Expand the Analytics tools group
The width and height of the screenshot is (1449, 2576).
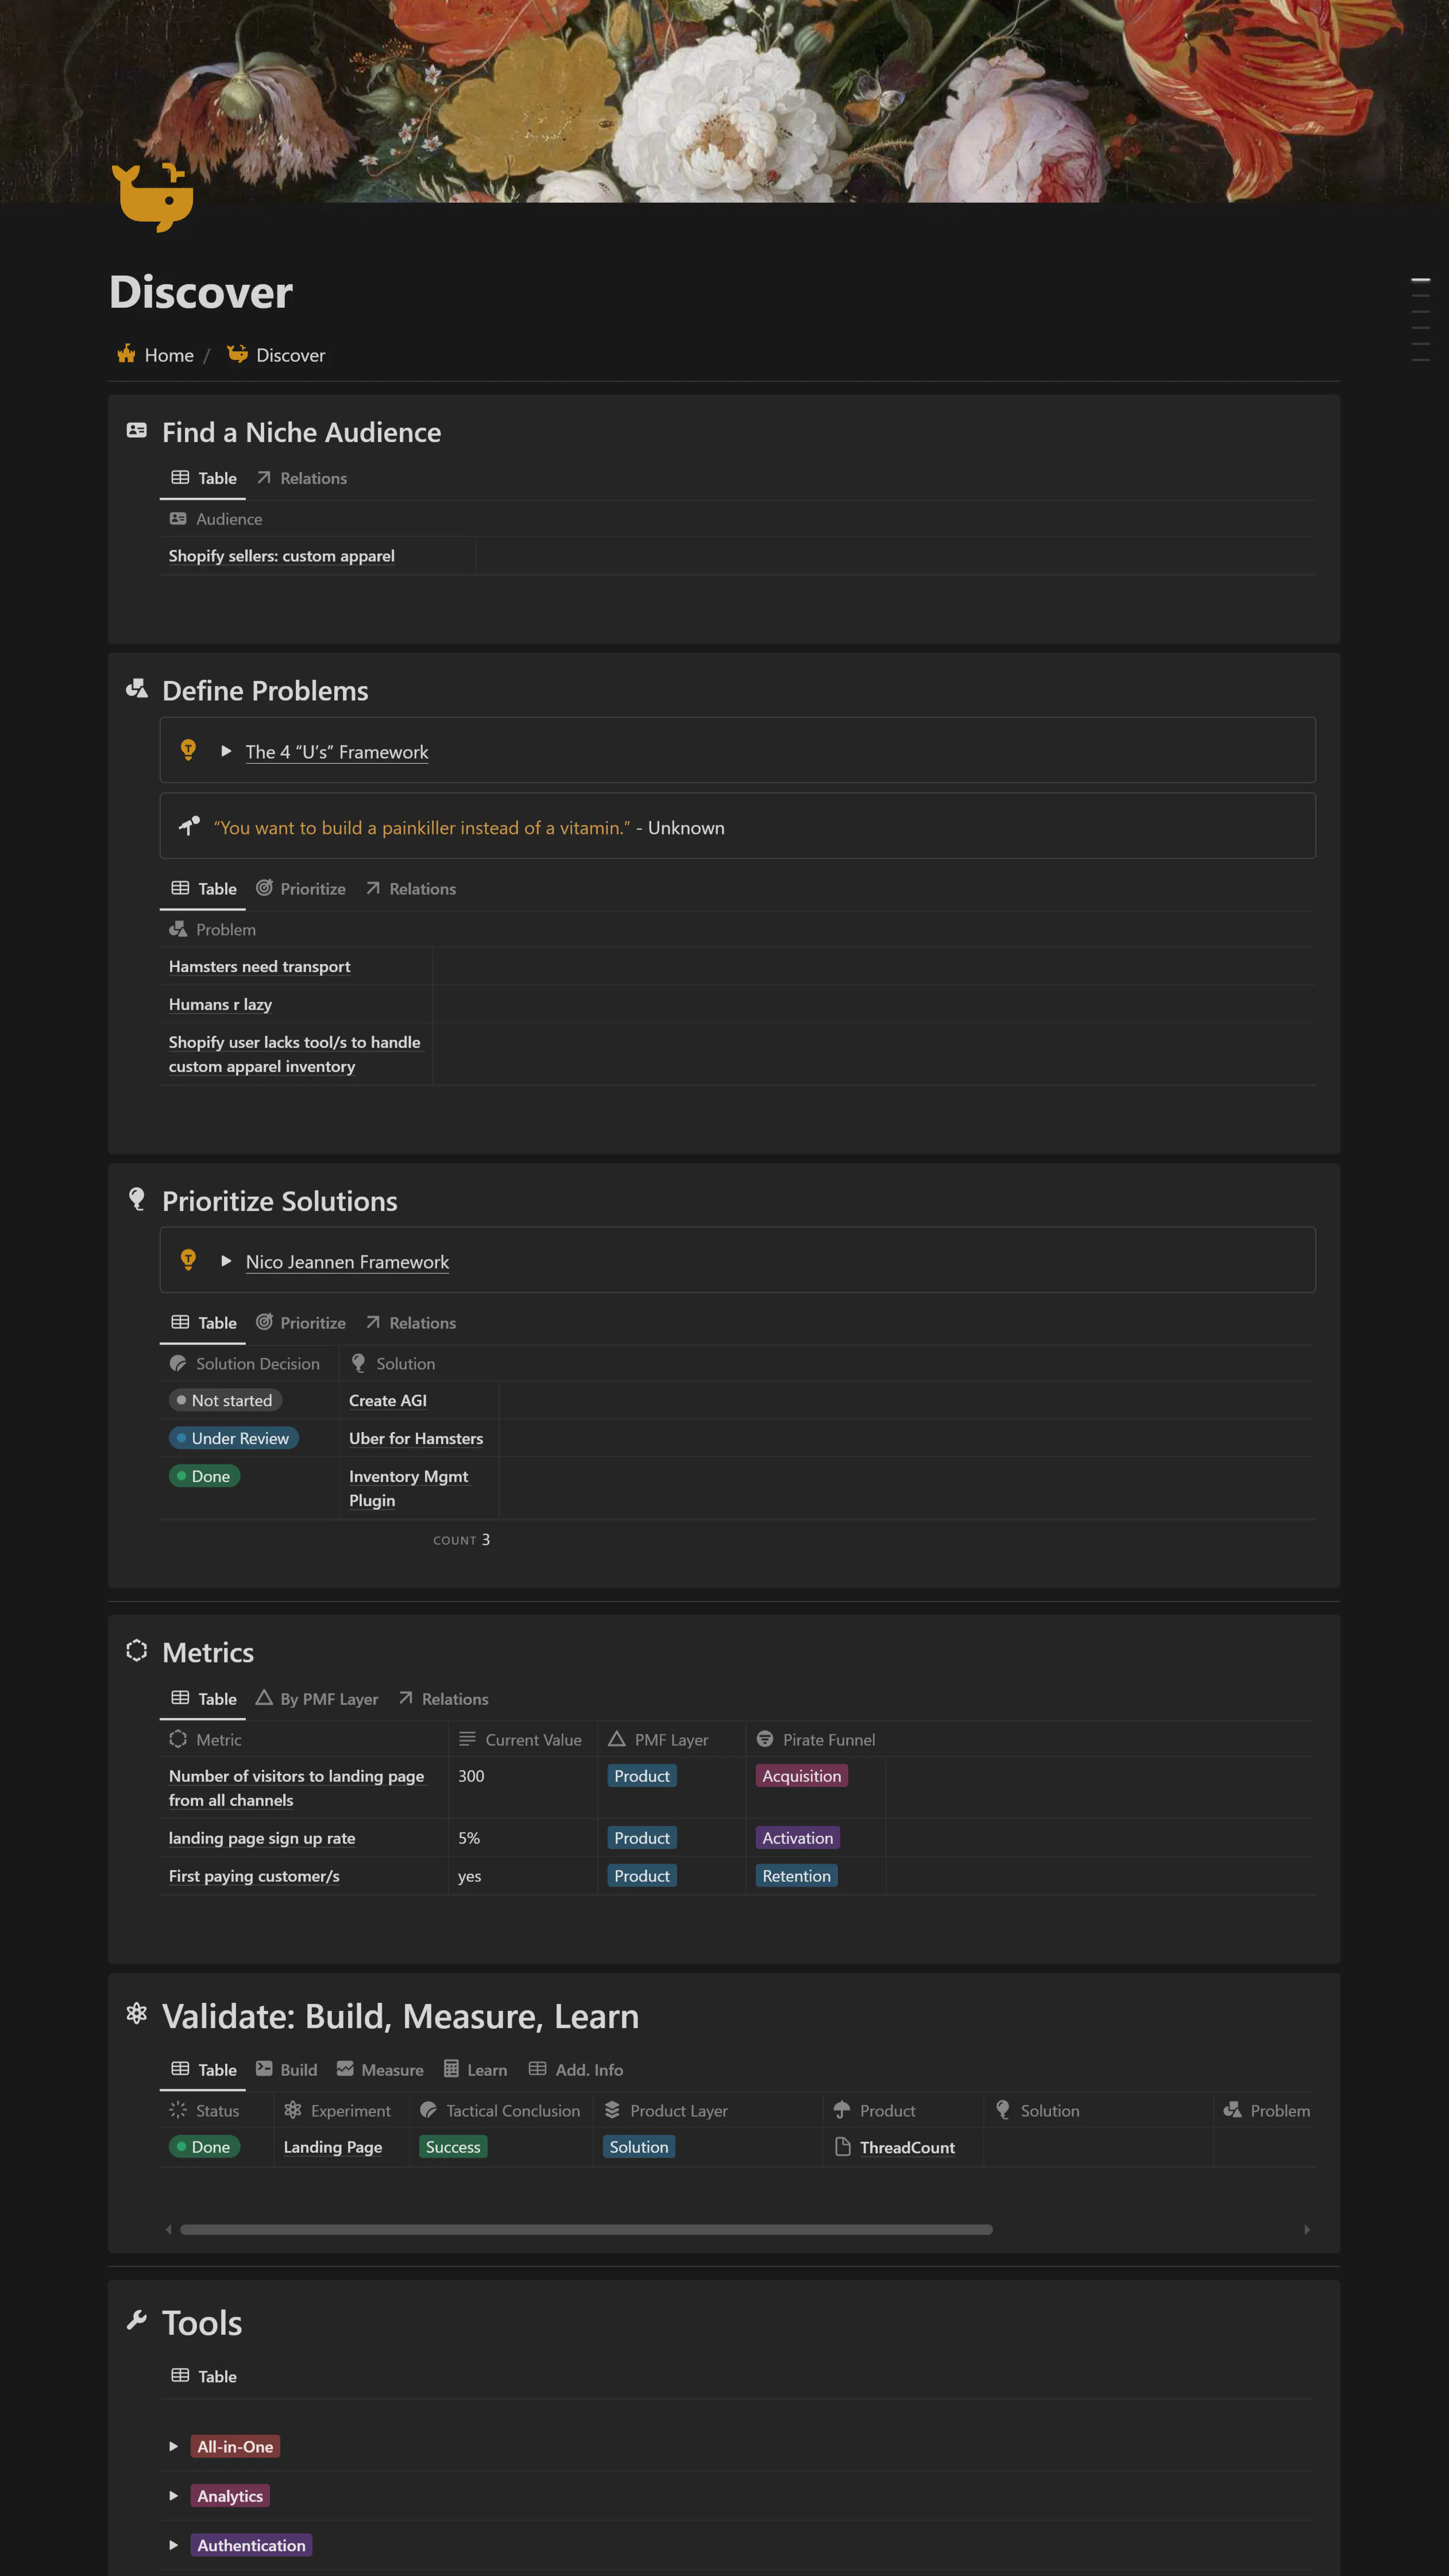tap(173, 2496)
